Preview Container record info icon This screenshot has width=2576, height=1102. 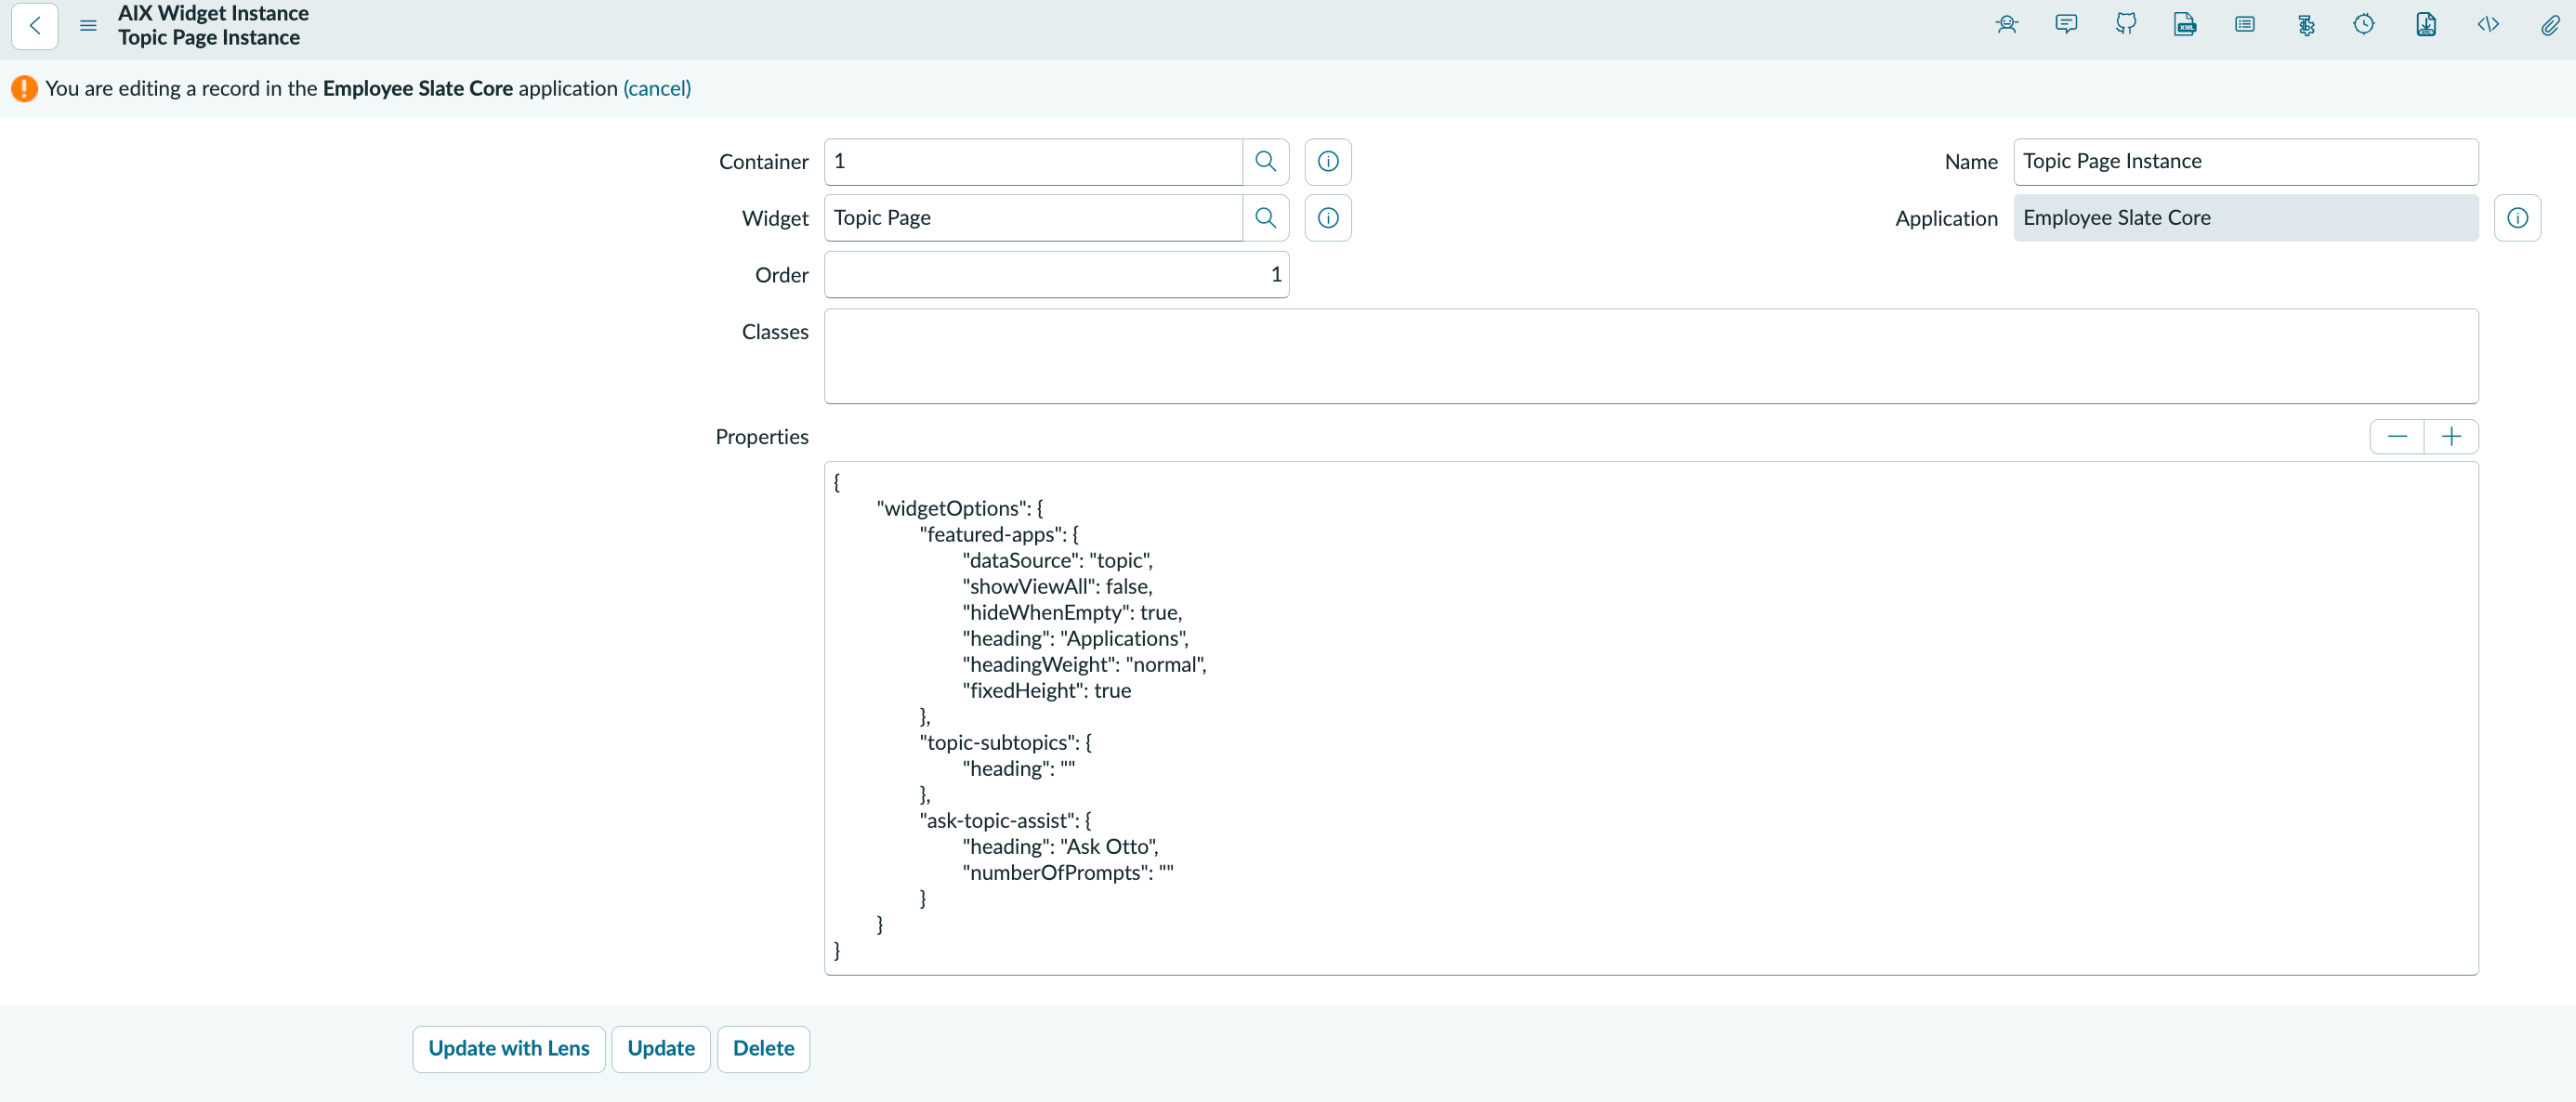[1328, 161]
